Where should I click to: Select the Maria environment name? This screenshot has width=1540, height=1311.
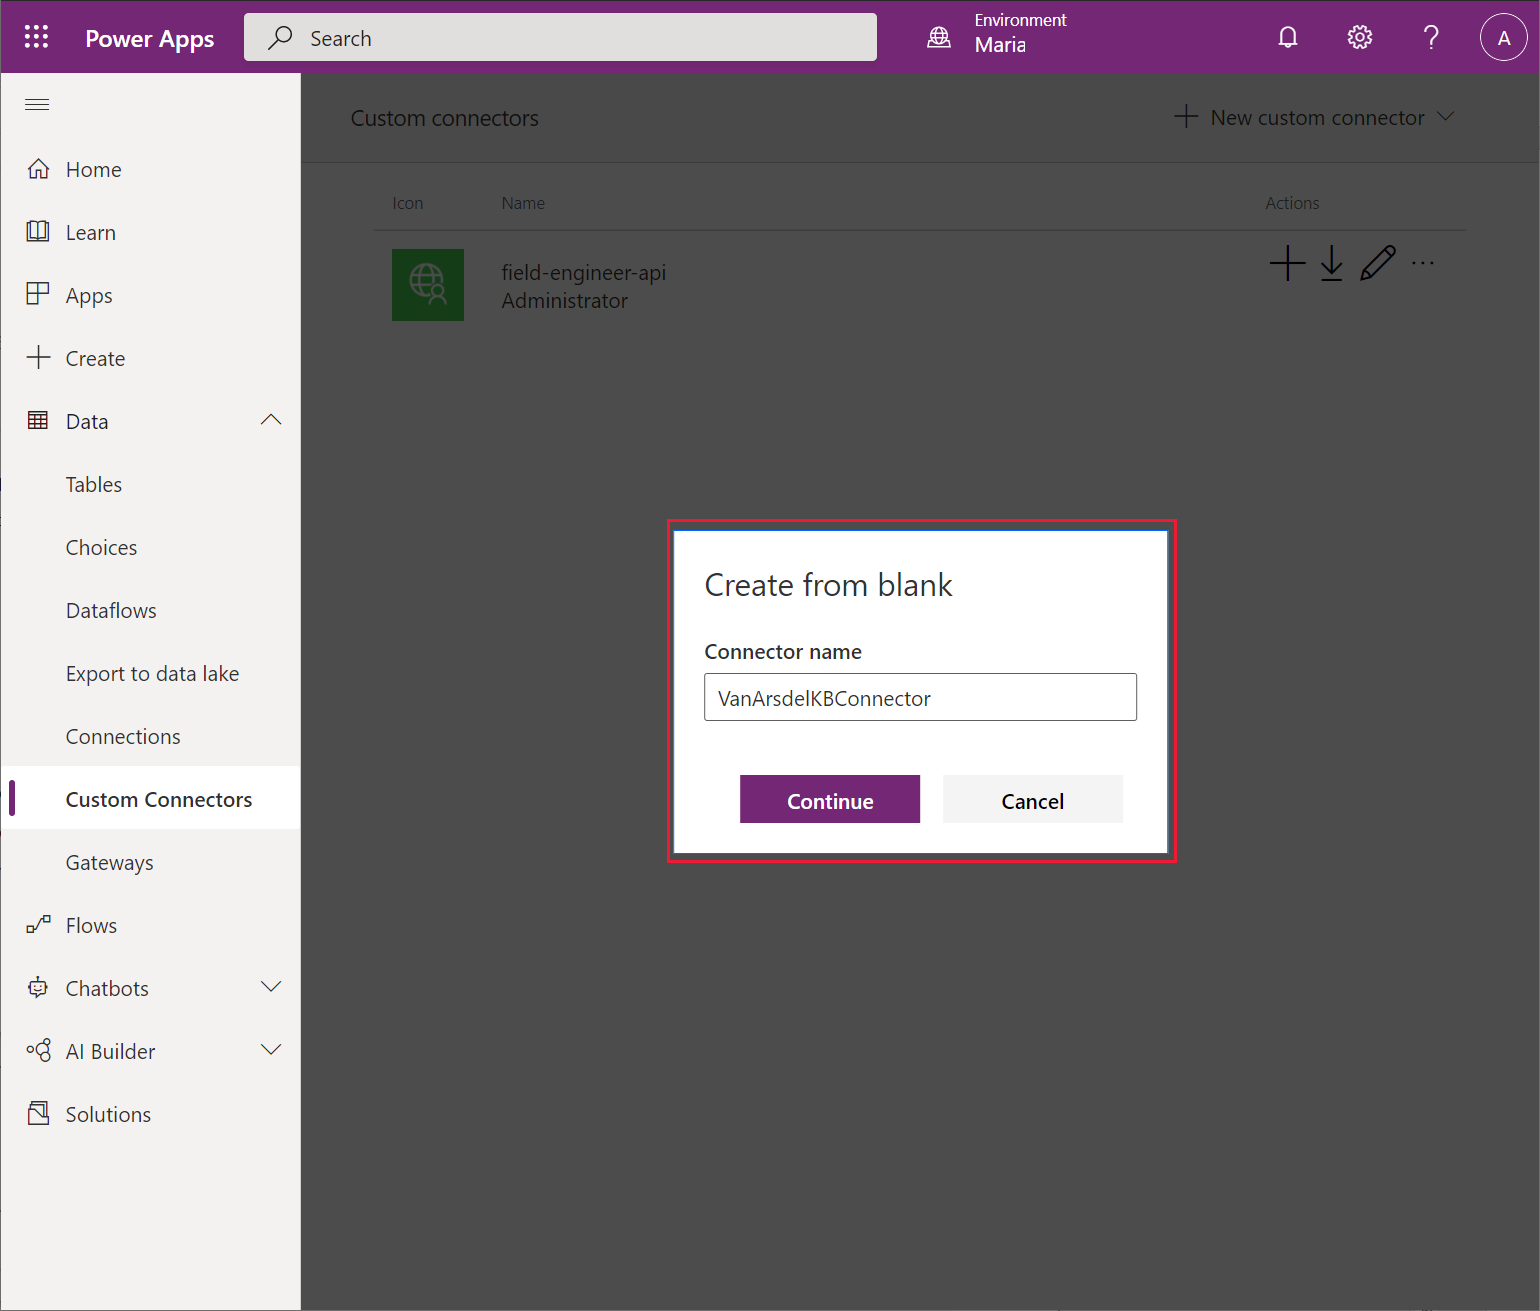click(1000, 45)
